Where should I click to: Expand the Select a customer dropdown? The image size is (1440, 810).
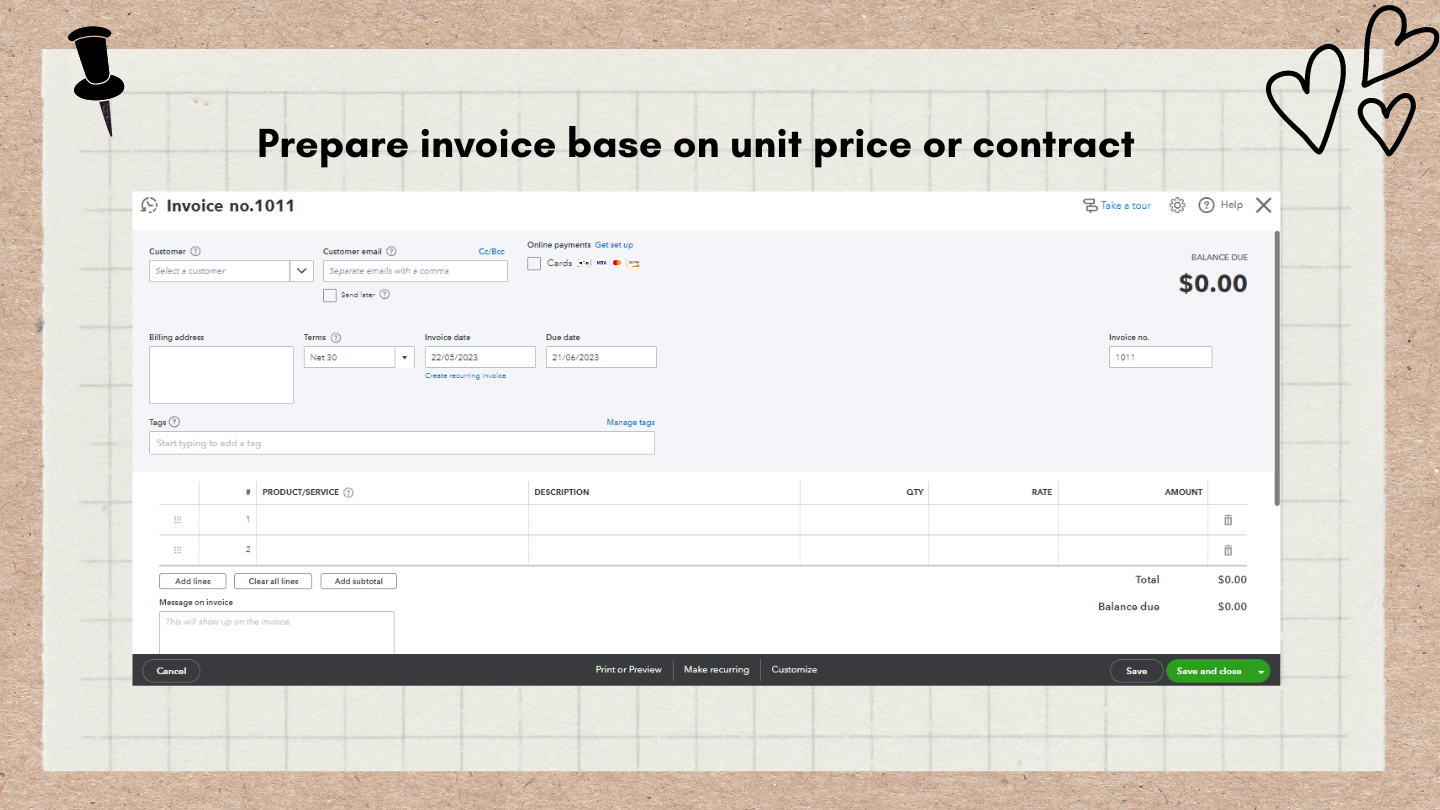302,271
